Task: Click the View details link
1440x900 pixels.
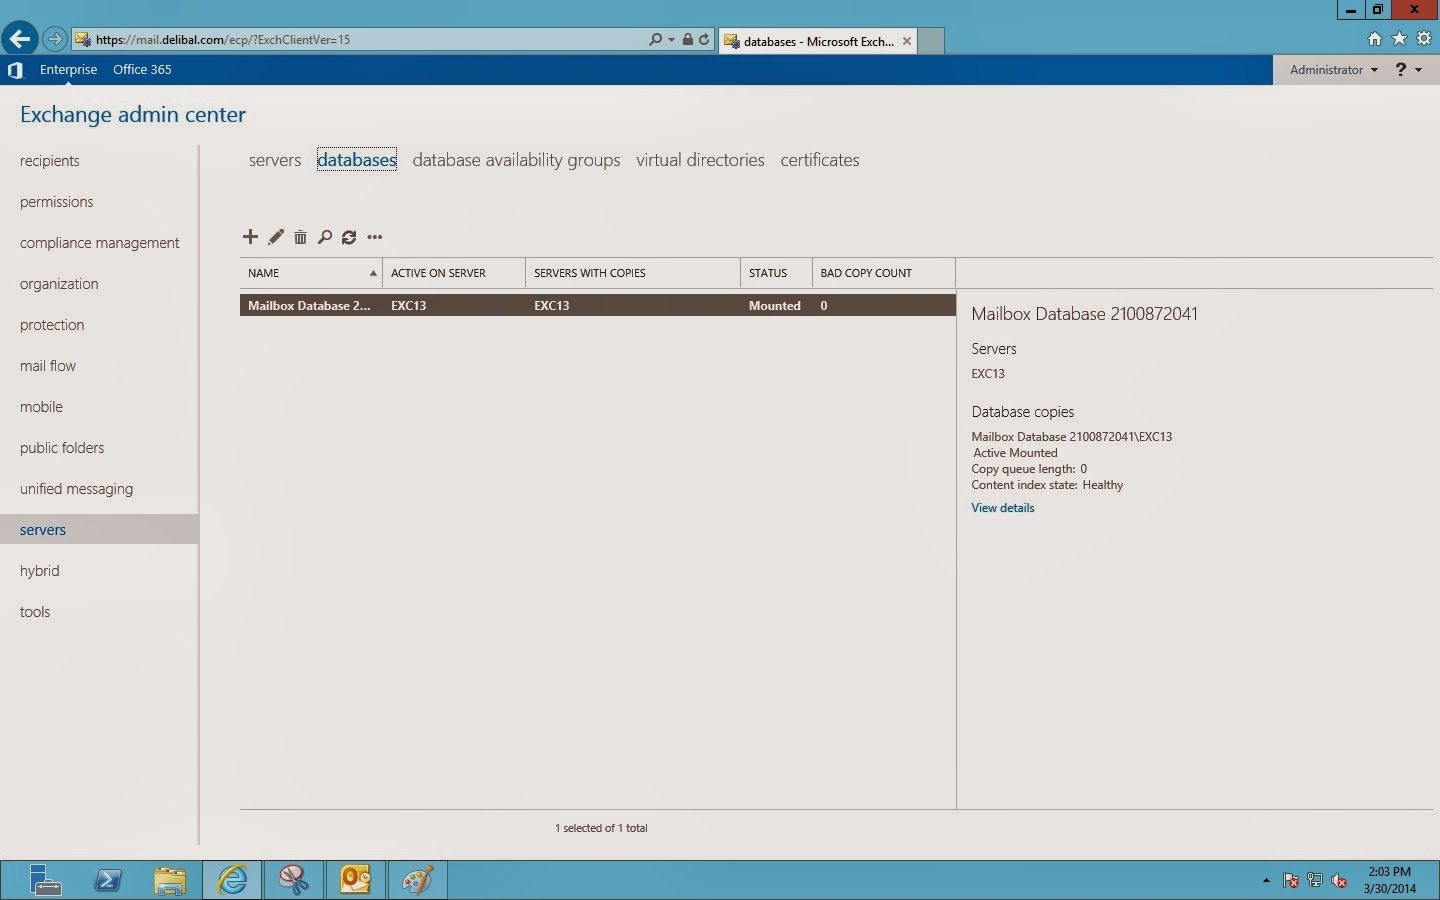Action: 1002,508
